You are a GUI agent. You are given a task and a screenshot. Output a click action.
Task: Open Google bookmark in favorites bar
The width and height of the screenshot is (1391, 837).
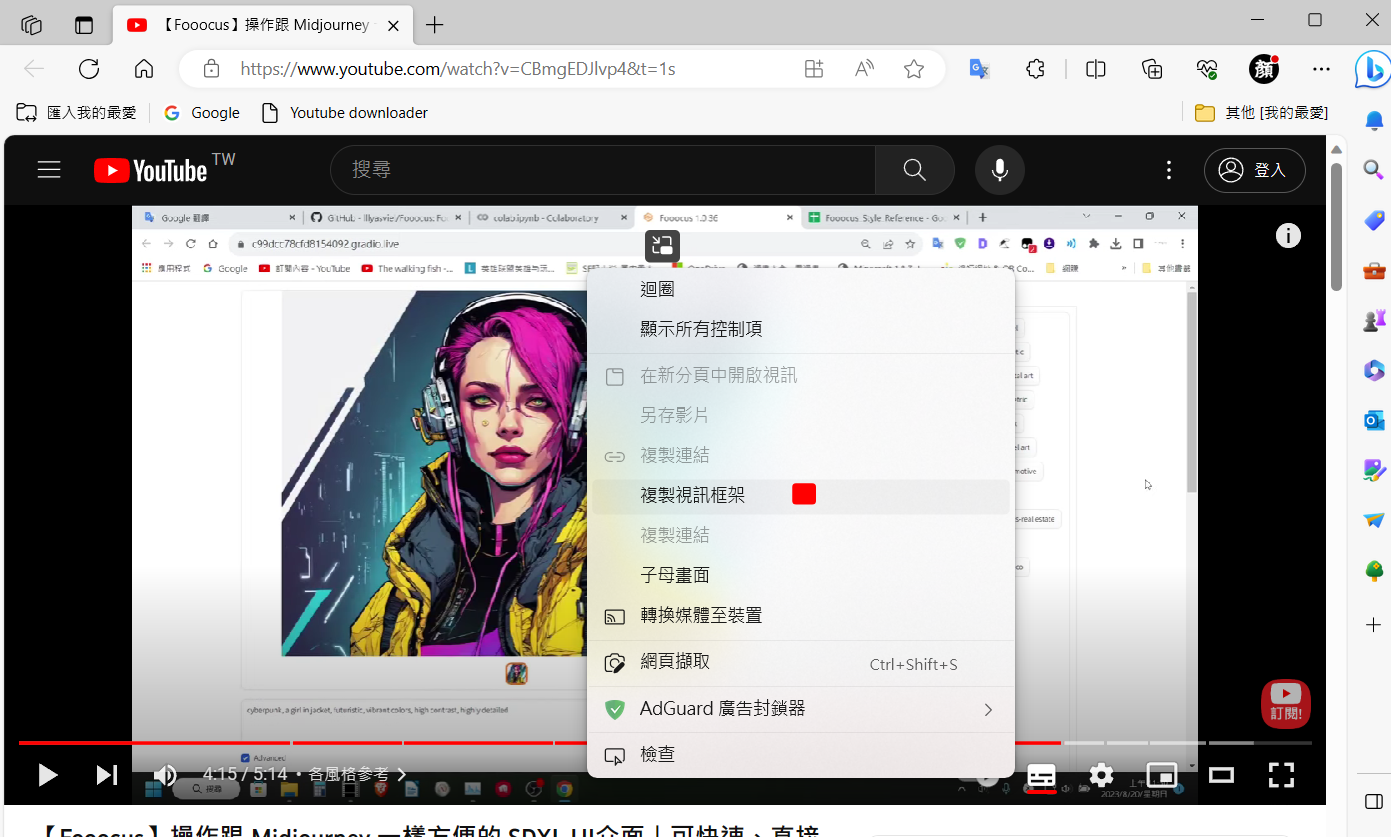[202, 113]
